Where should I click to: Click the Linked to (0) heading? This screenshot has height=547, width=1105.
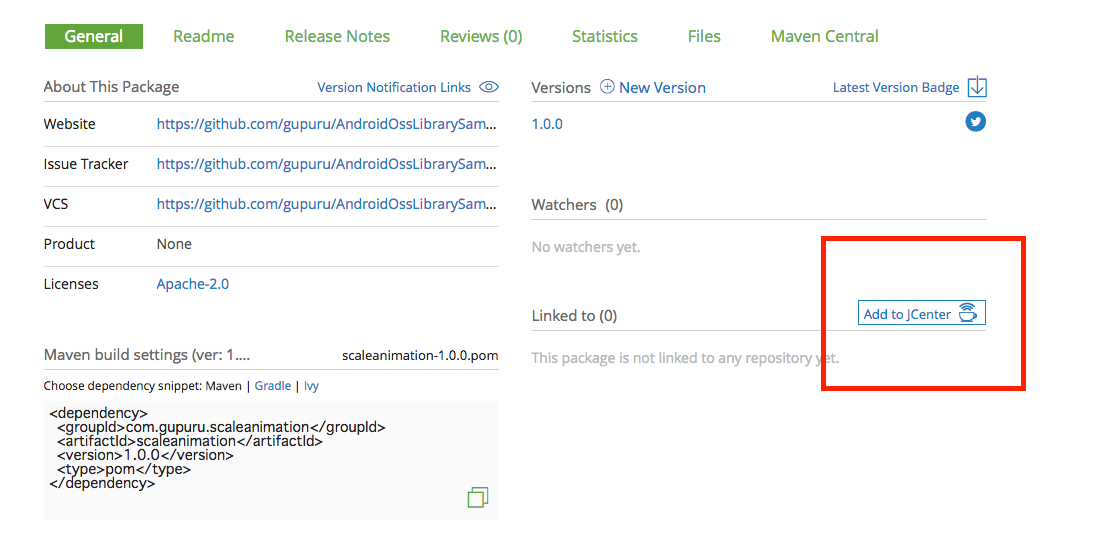click(x=574, y=316)
